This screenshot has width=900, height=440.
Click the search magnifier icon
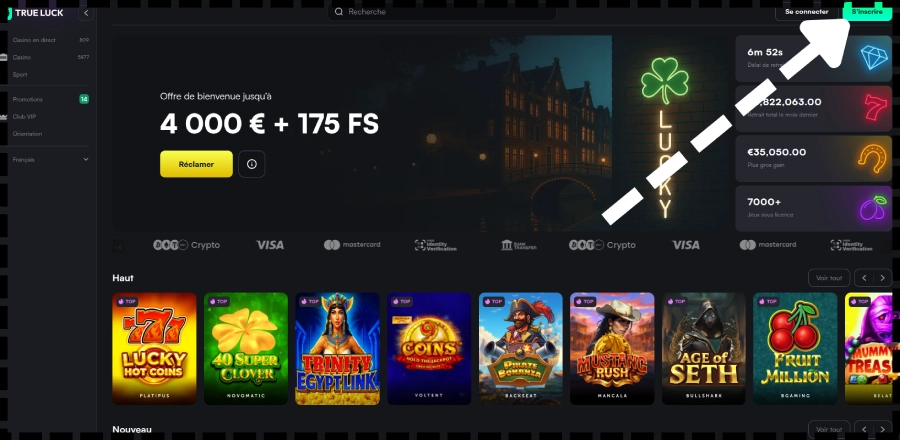click(x=339, y=11)
